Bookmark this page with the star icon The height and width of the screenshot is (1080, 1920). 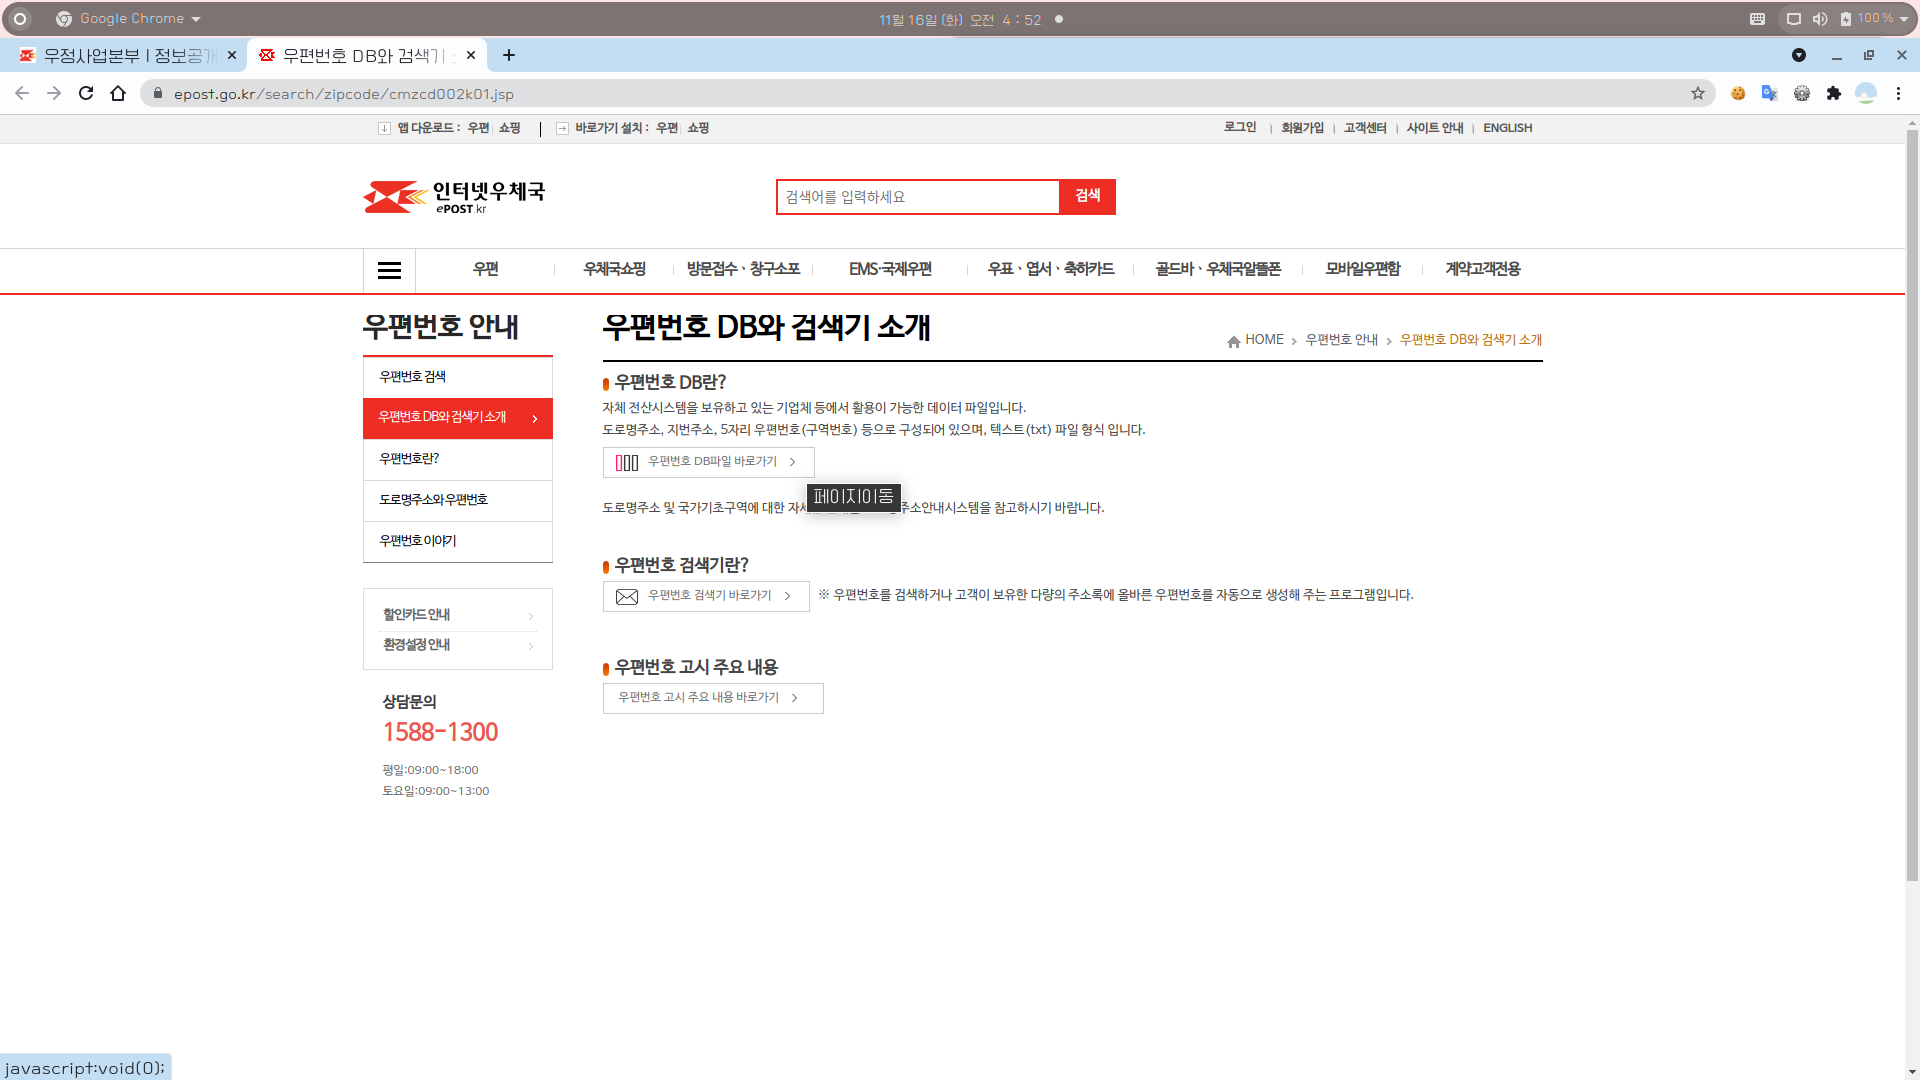pyautogui.click(x=1697, y=93)
